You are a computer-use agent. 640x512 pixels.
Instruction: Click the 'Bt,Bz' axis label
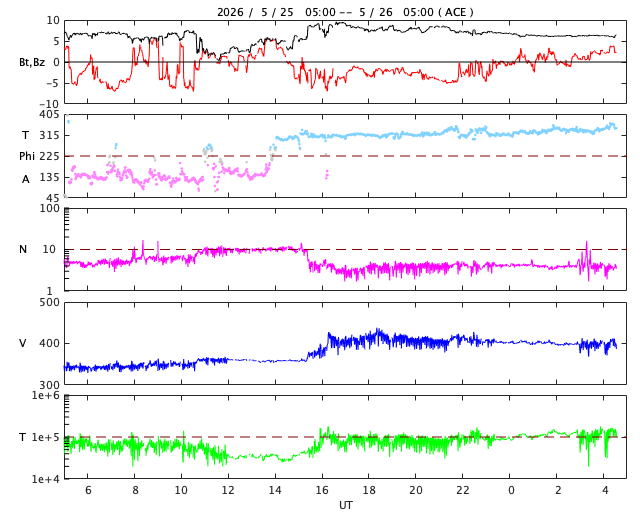tap(31, 62)
